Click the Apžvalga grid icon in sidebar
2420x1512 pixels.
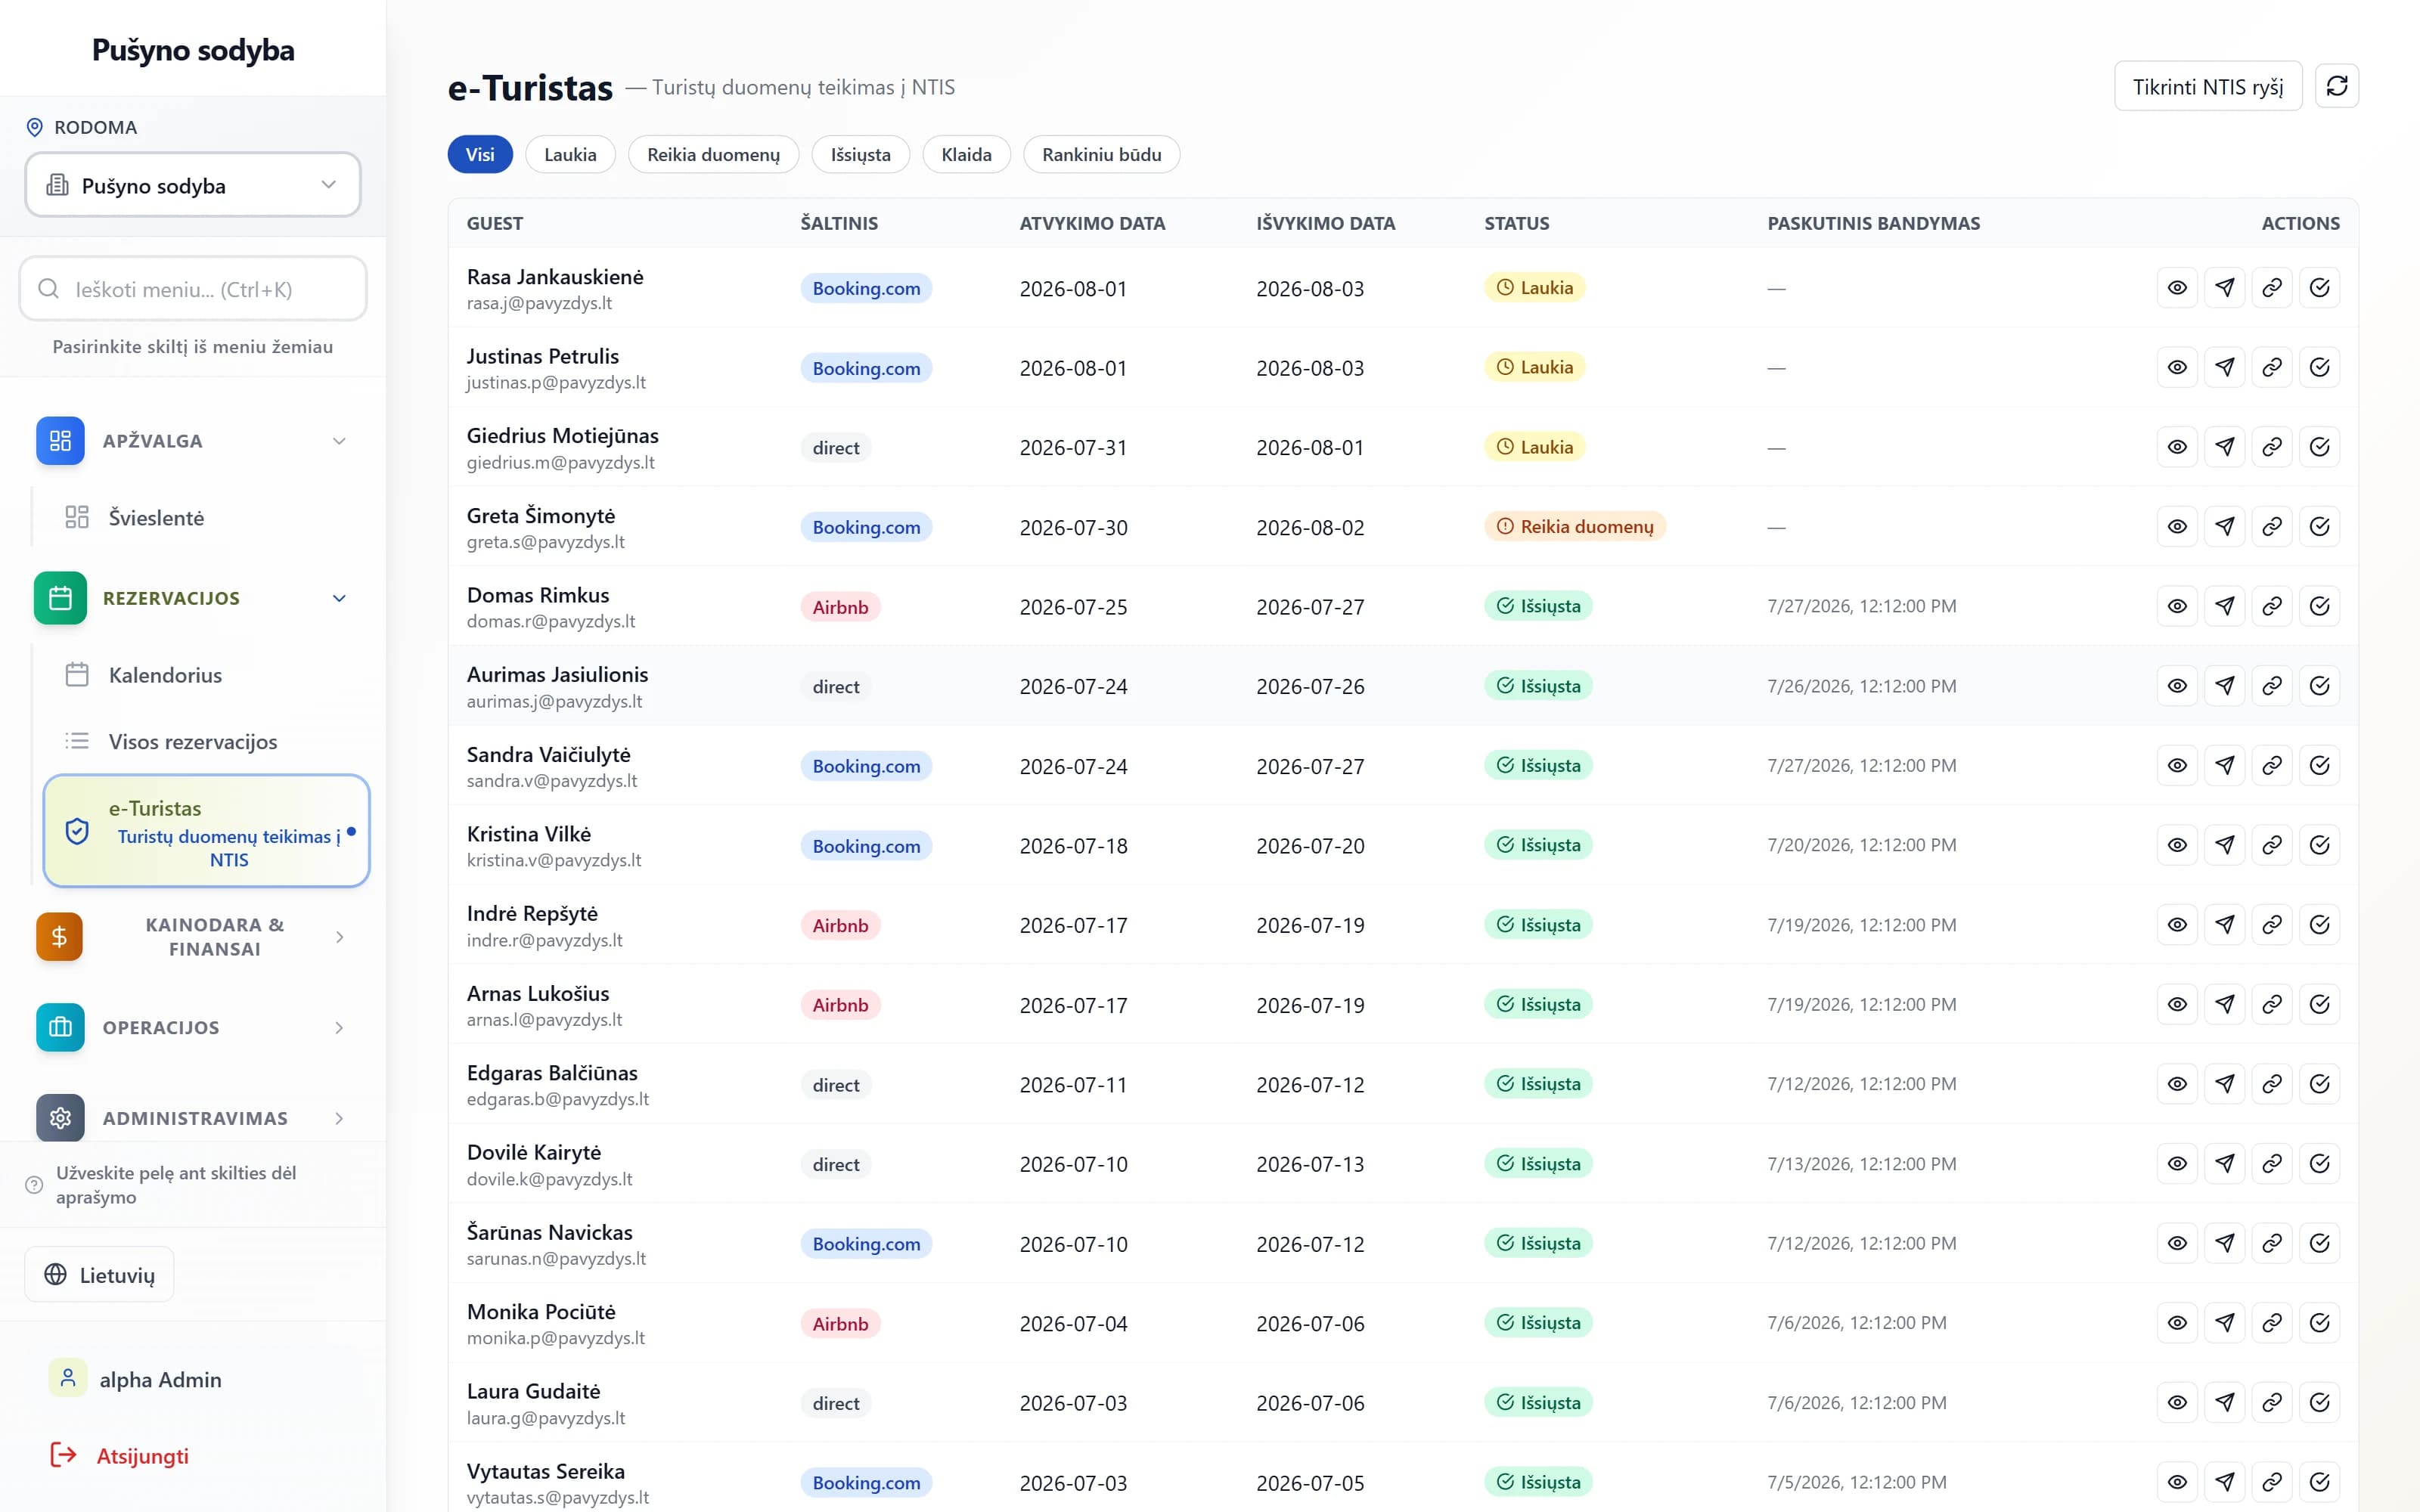pyautogui.click(x=60, y=441)
